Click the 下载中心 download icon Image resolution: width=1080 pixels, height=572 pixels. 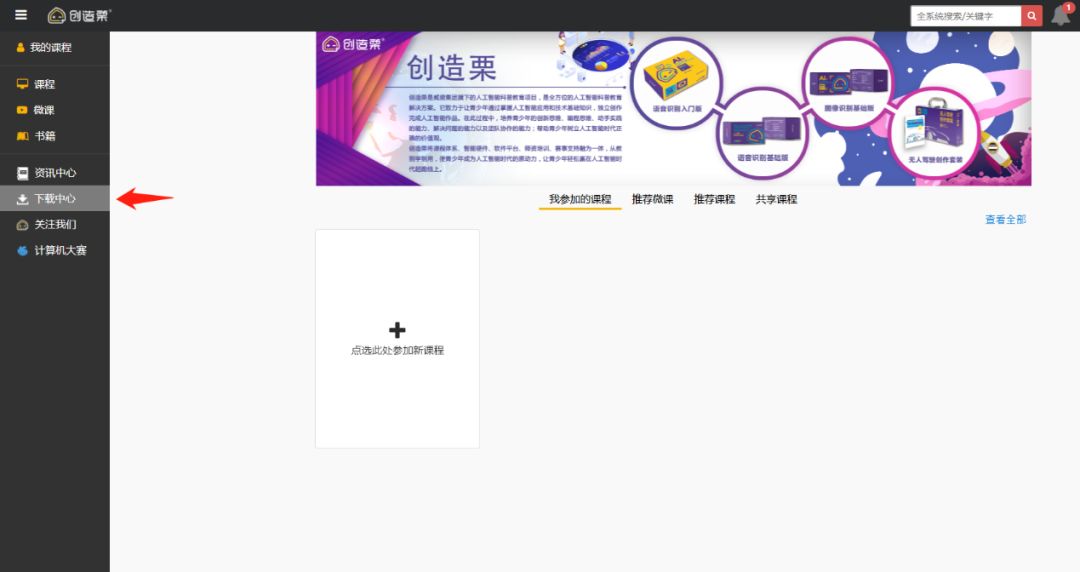[22, 199]
